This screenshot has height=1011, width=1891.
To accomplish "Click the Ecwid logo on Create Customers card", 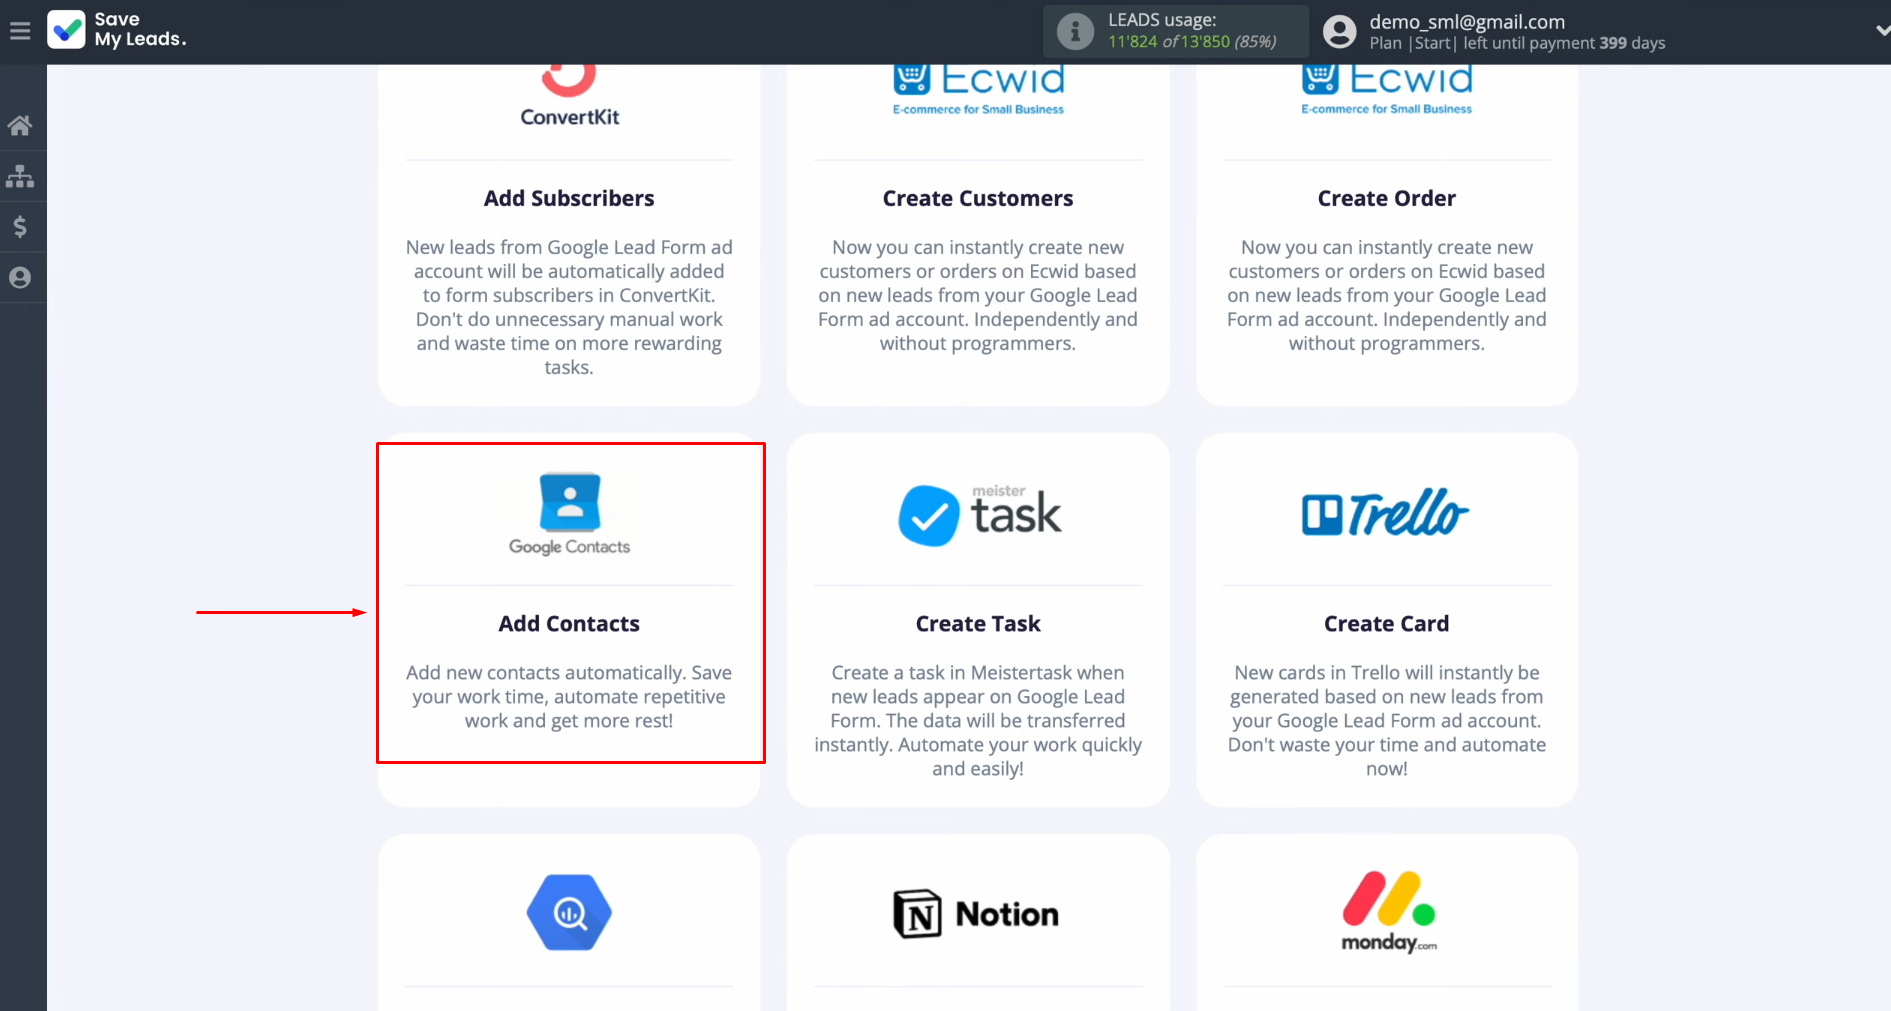I will coord(978,90).
